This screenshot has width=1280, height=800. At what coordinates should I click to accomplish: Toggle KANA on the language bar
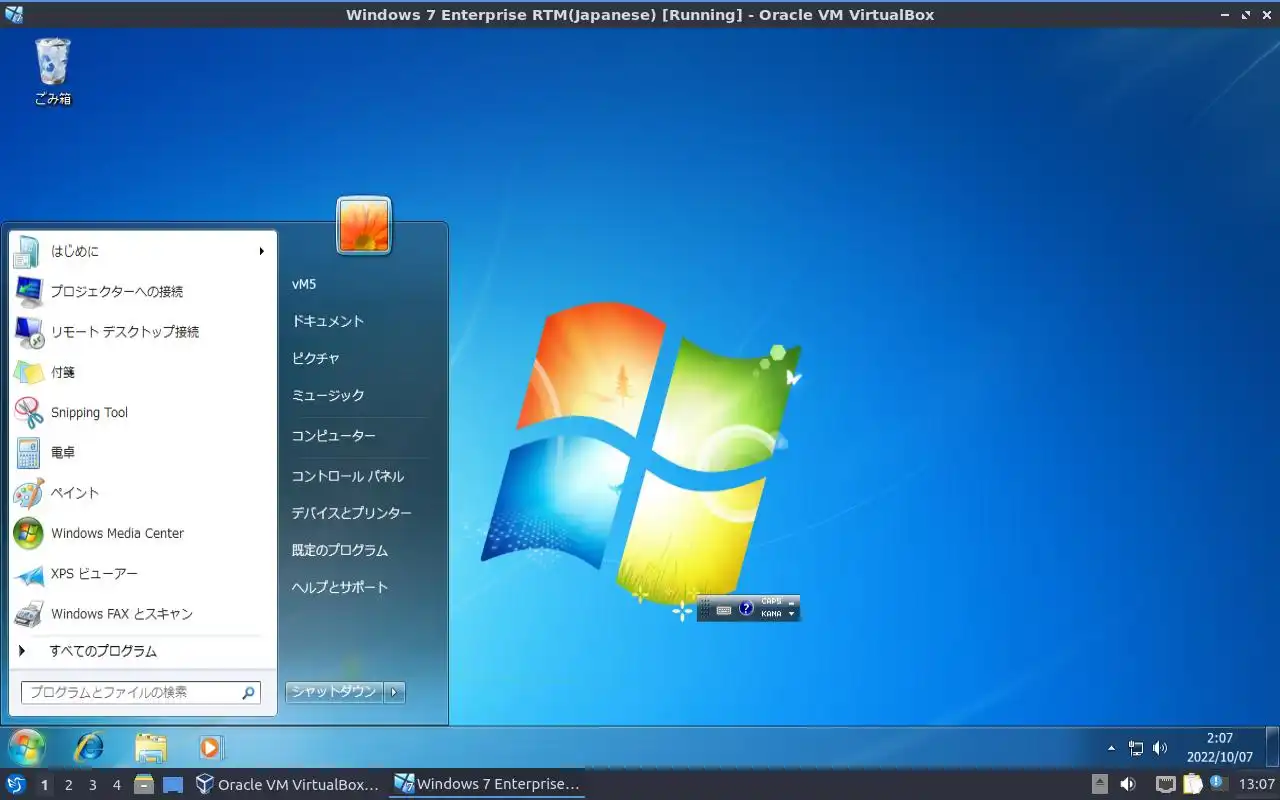[771, 614]
